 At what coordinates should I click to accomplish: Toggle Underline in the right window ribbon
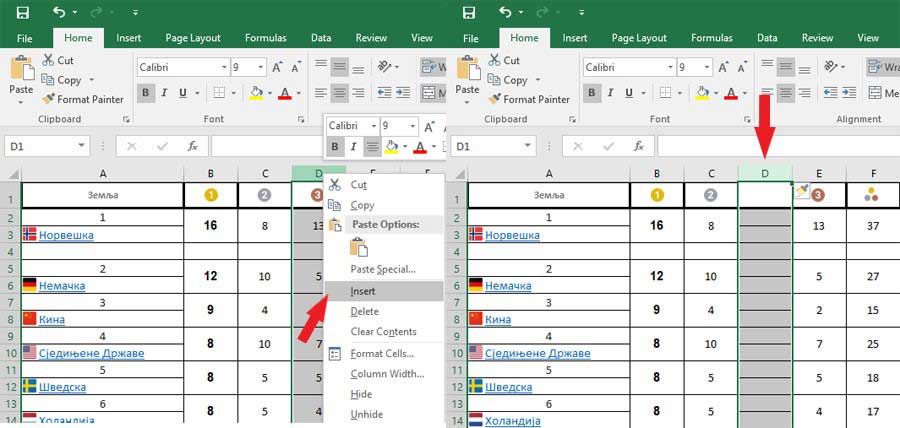coord(629,93)
